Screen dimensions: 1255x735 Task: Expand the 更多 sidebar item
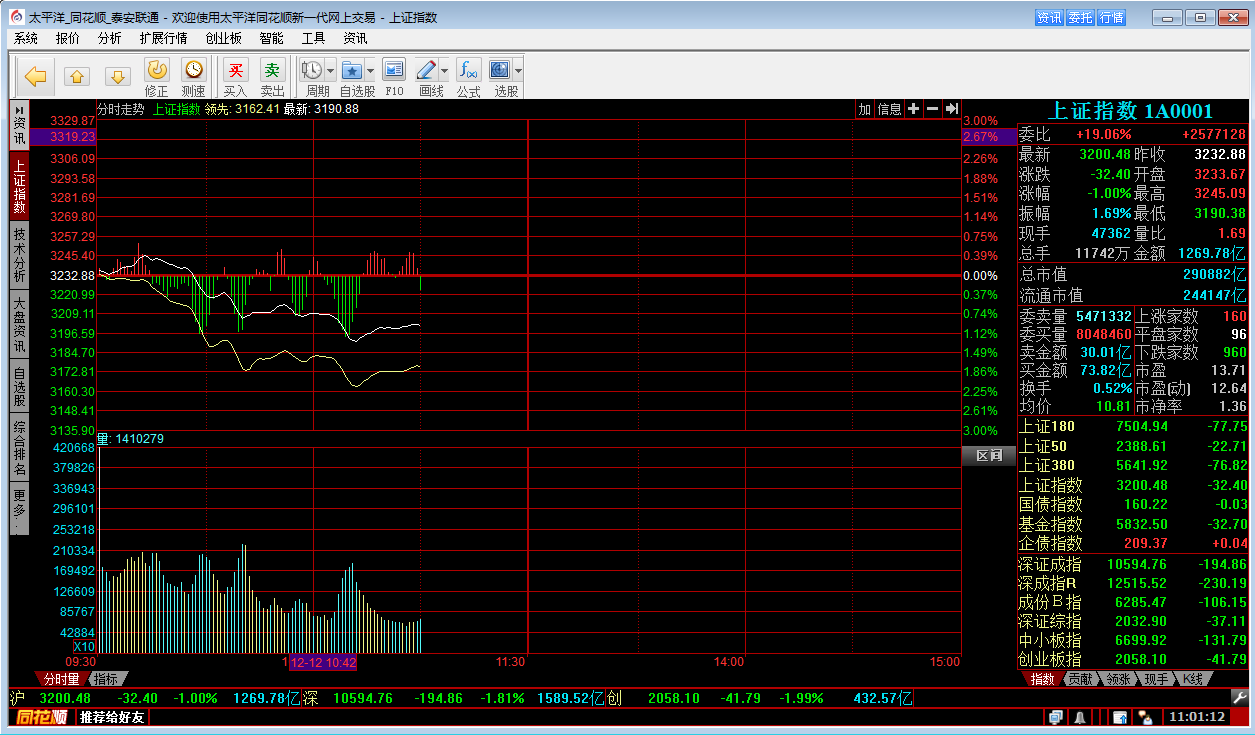coord(19,507)
